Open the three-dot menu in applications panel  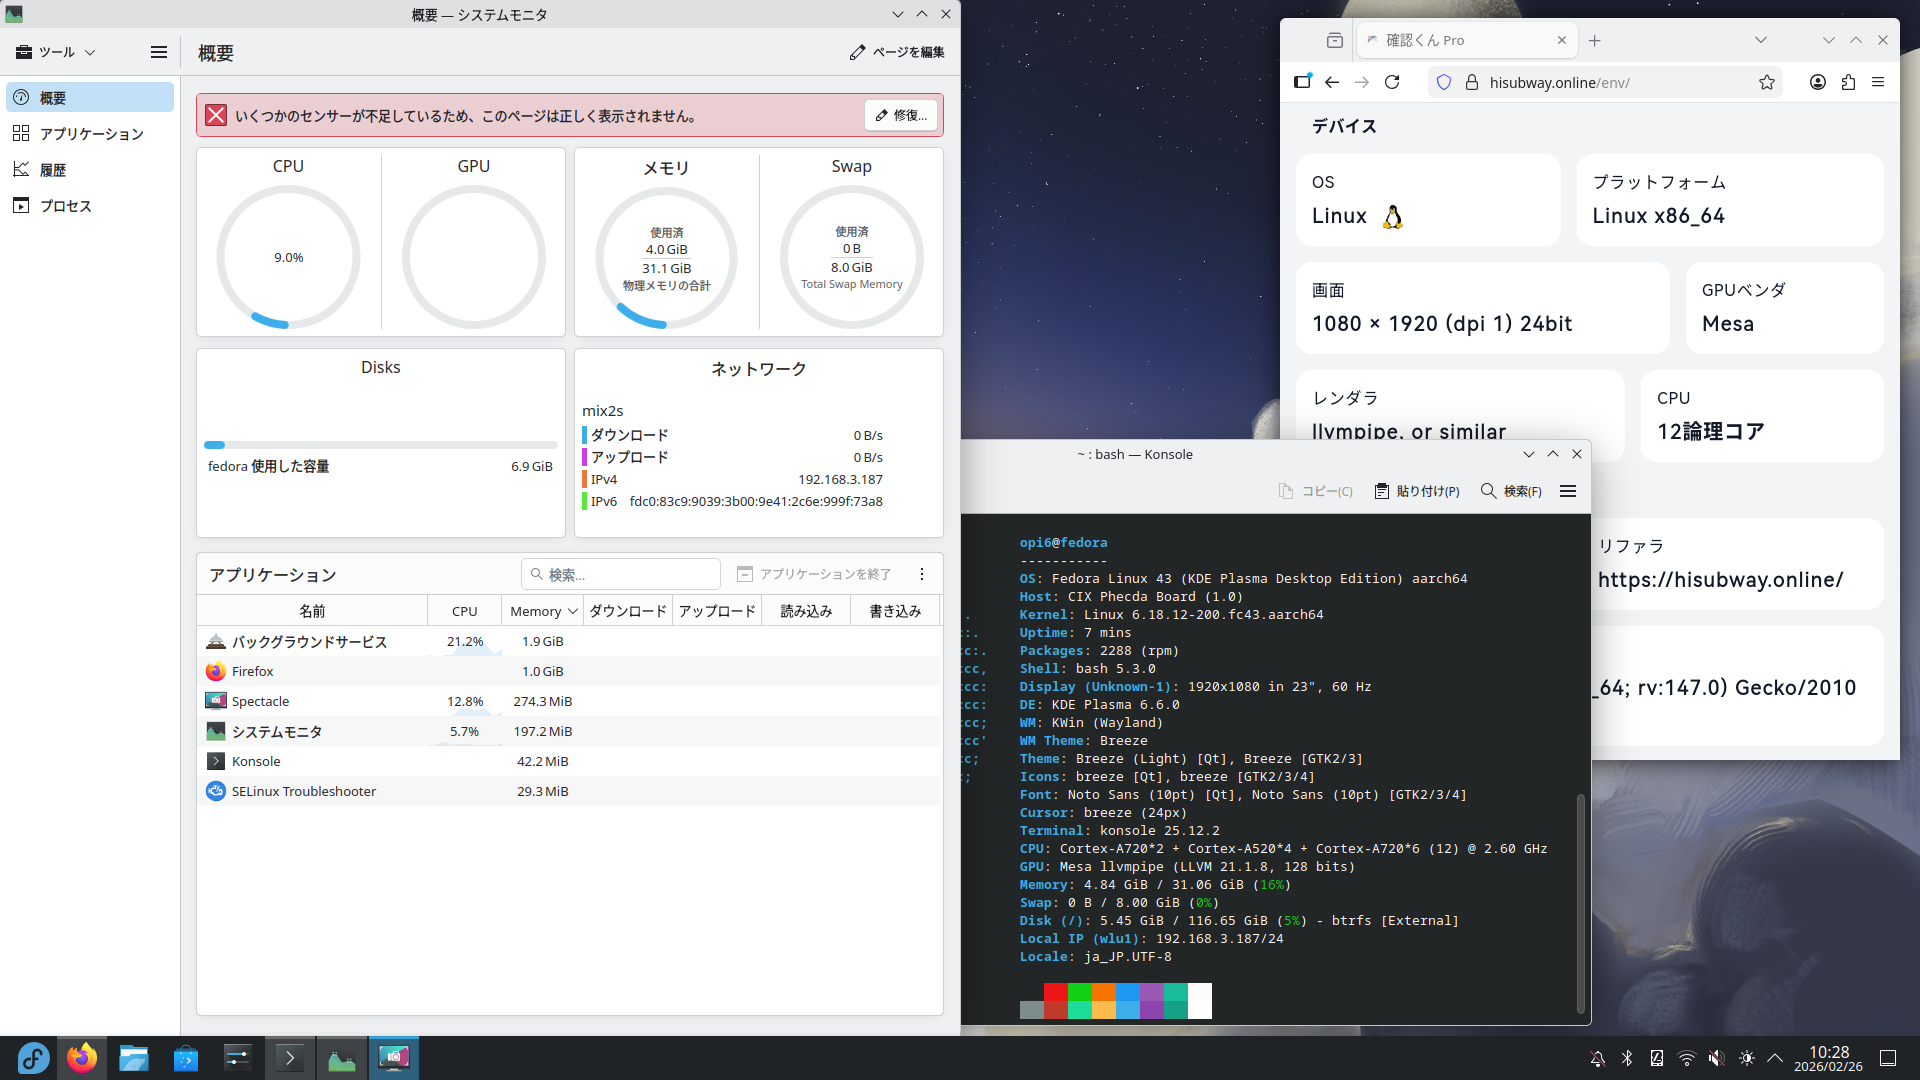(922, 574)
